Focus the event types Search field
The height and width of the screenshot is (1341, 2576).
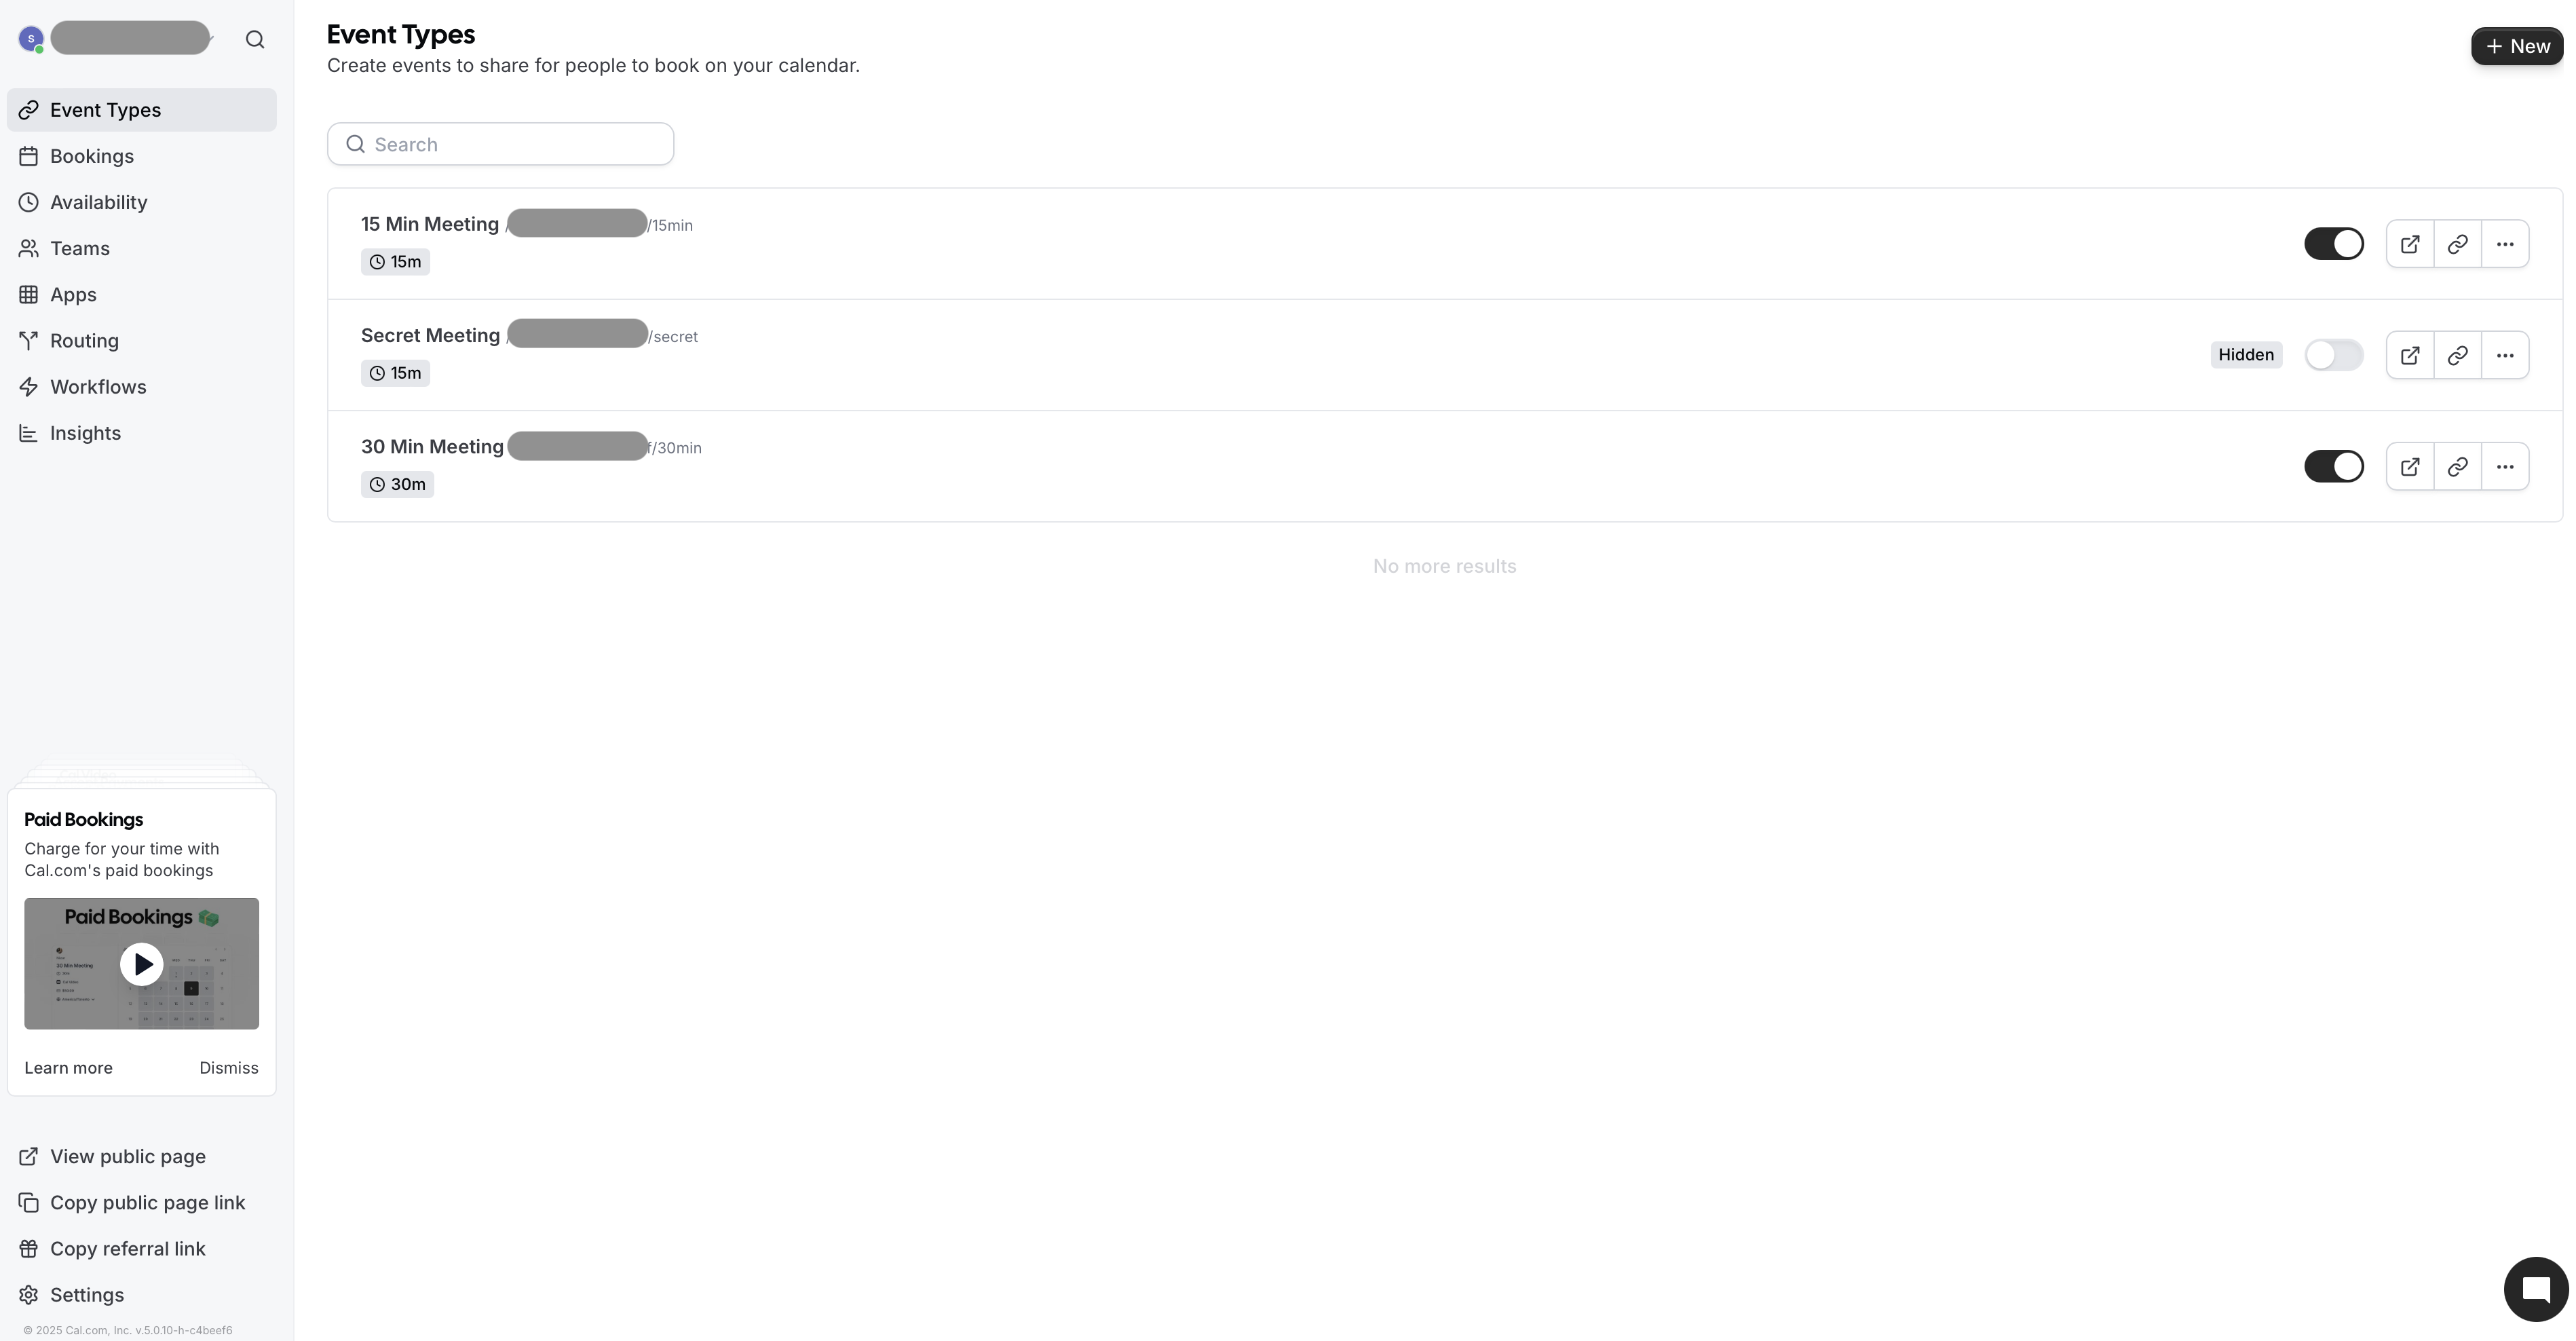pos(500,144)
